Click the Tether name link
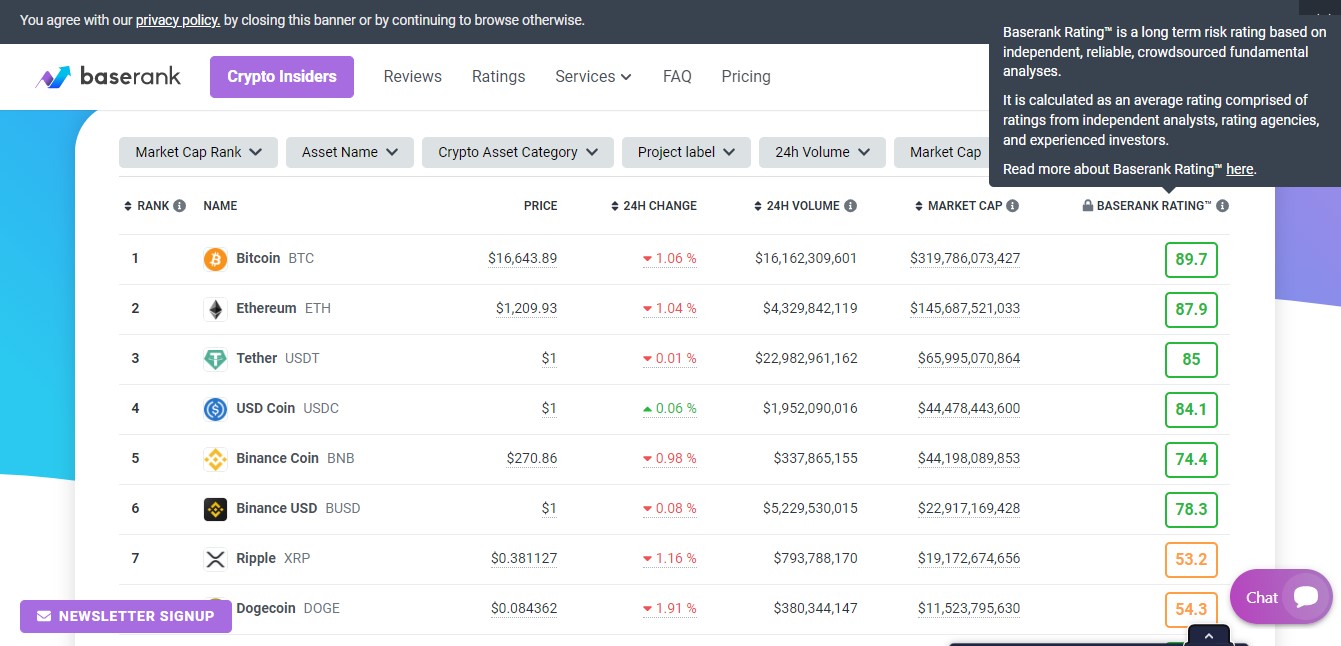Image resolution: width=1341 pixels, height=646 pixels. point(257,359)
